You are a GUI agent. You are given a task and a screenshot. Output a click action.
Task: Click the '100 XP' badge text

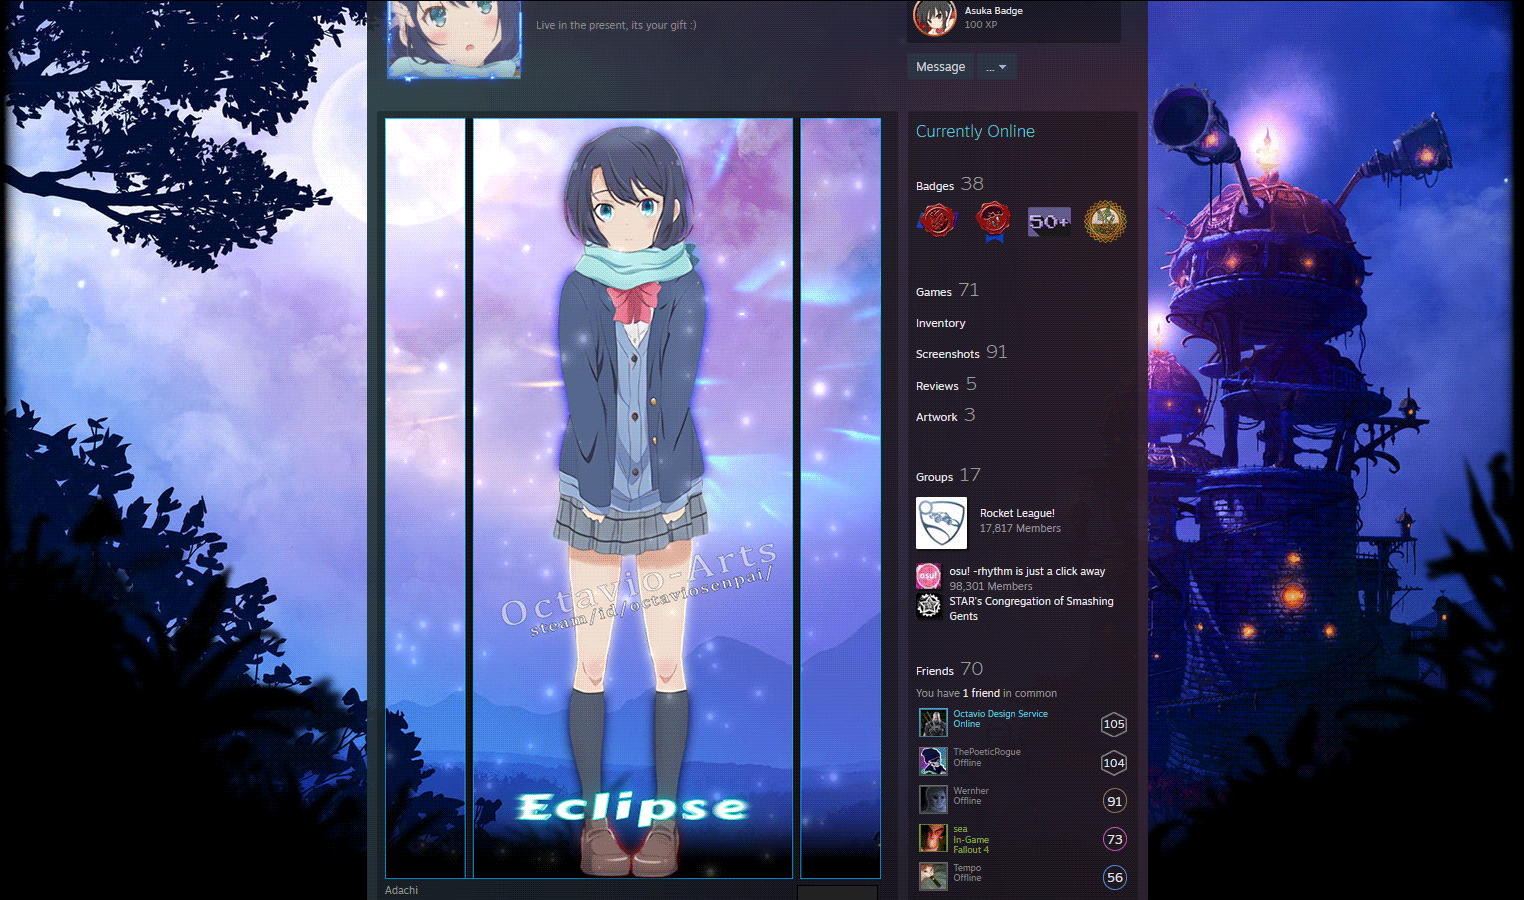pyautogui.click(x=980, y=24)
